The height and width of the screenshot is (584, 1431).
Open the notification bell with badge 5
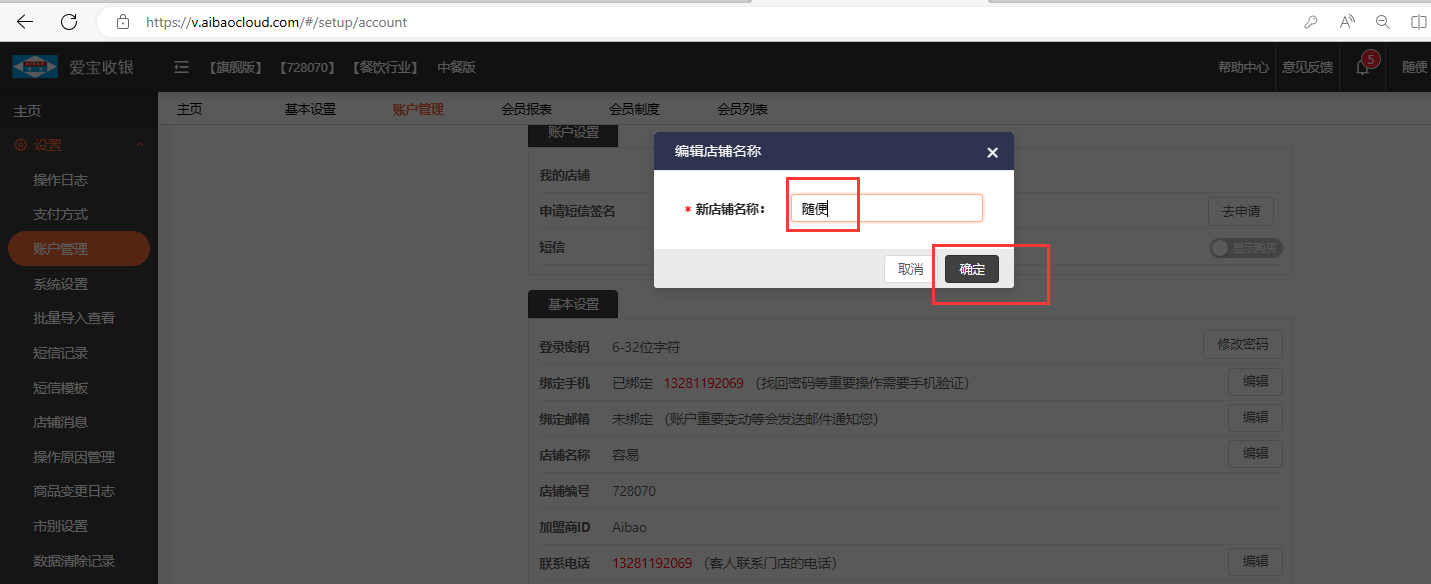(x=1362, y=67)
